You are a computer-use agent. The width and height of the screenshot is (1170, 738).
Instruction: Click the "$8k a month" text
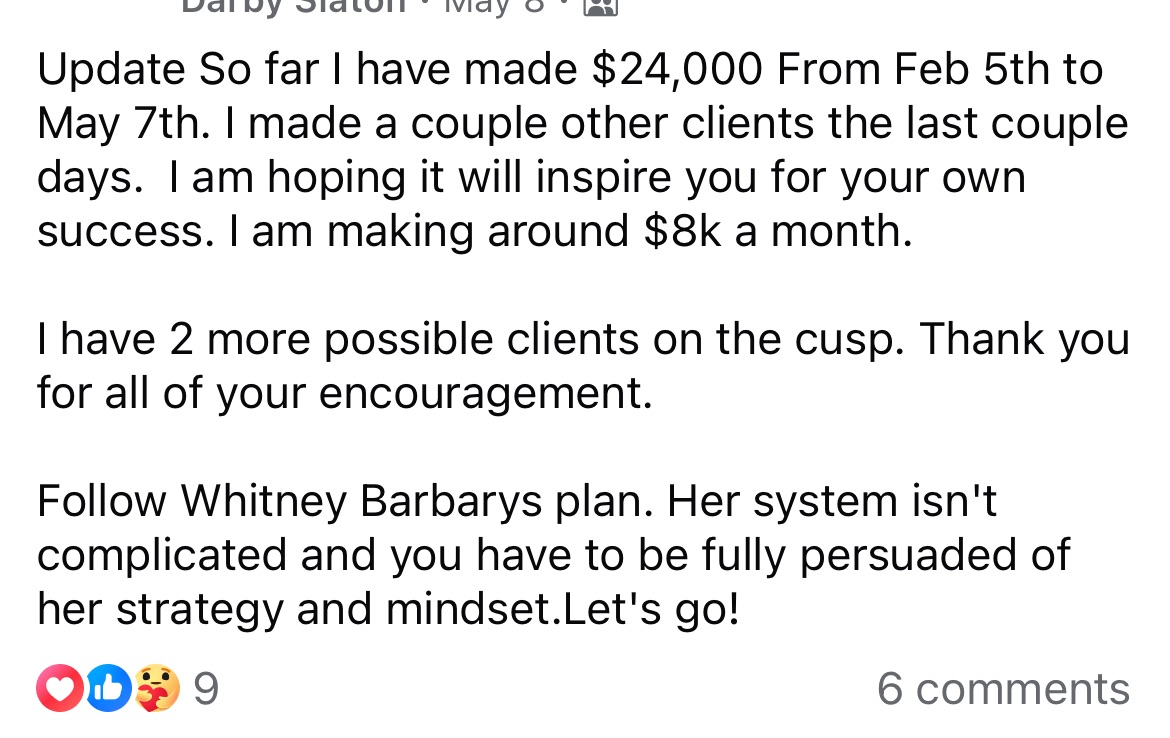(x=778, y=232)
